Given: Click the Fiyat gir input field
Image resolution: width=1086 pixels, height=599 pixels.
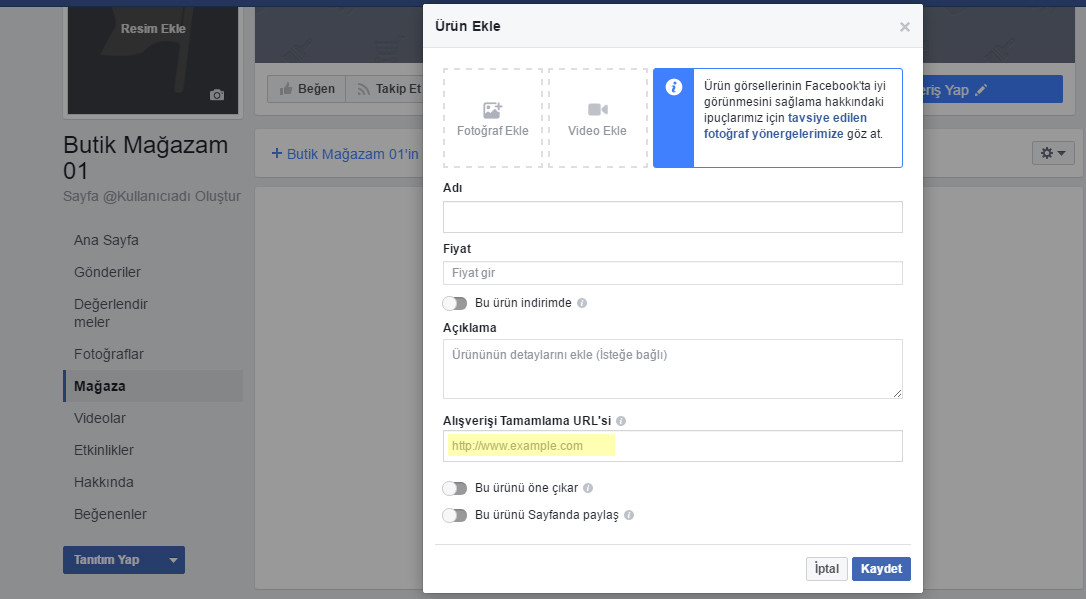Looking at the screenshot, I should tap(673, 273).
